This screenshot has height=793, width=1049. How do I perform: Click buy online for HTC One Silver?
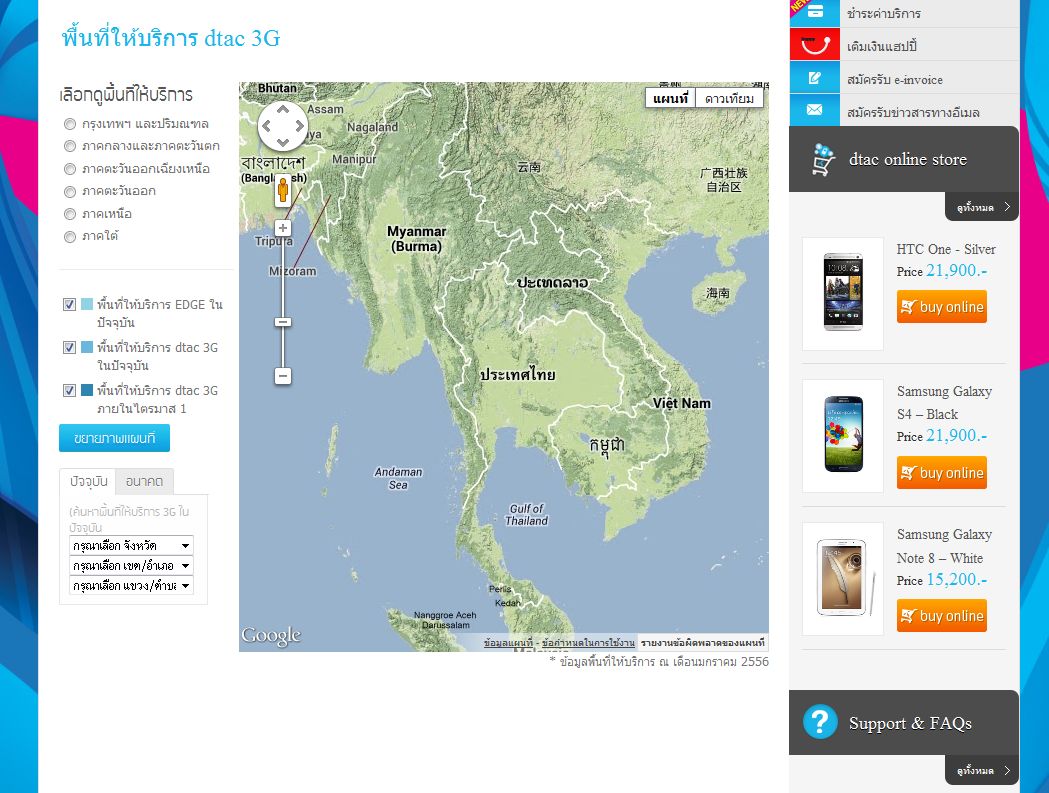[x=942, y=306]
